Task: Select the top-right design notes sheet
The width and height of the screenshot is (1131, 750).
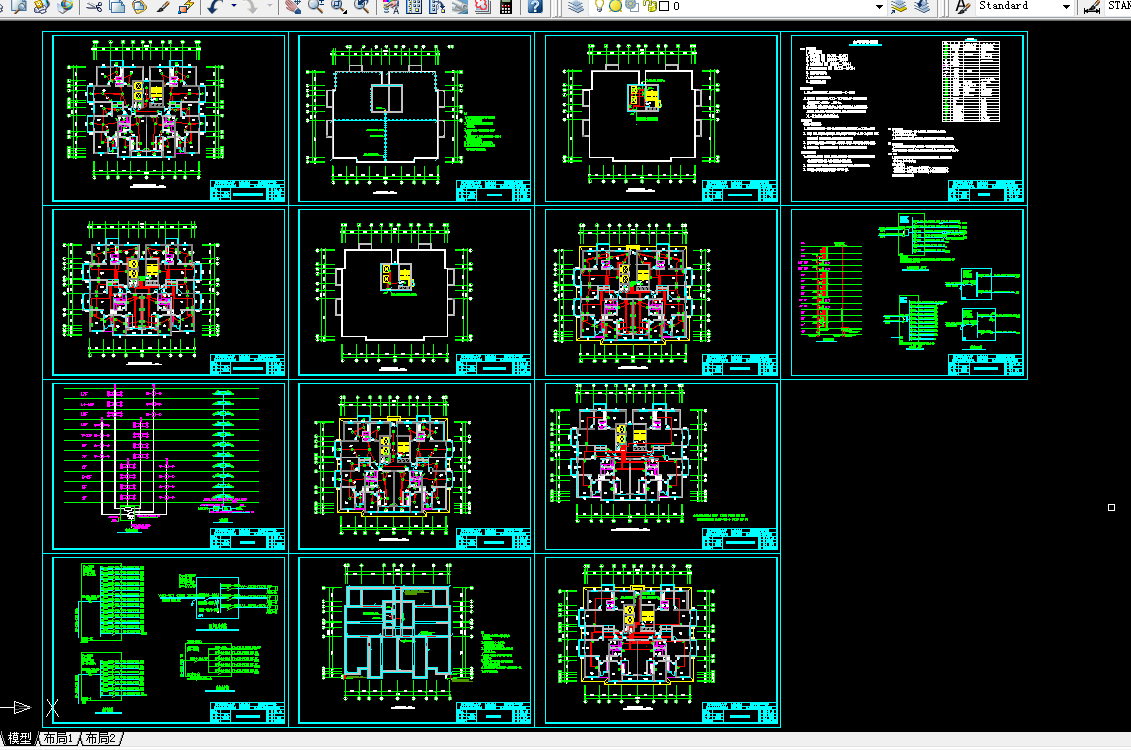Action: 907,118
